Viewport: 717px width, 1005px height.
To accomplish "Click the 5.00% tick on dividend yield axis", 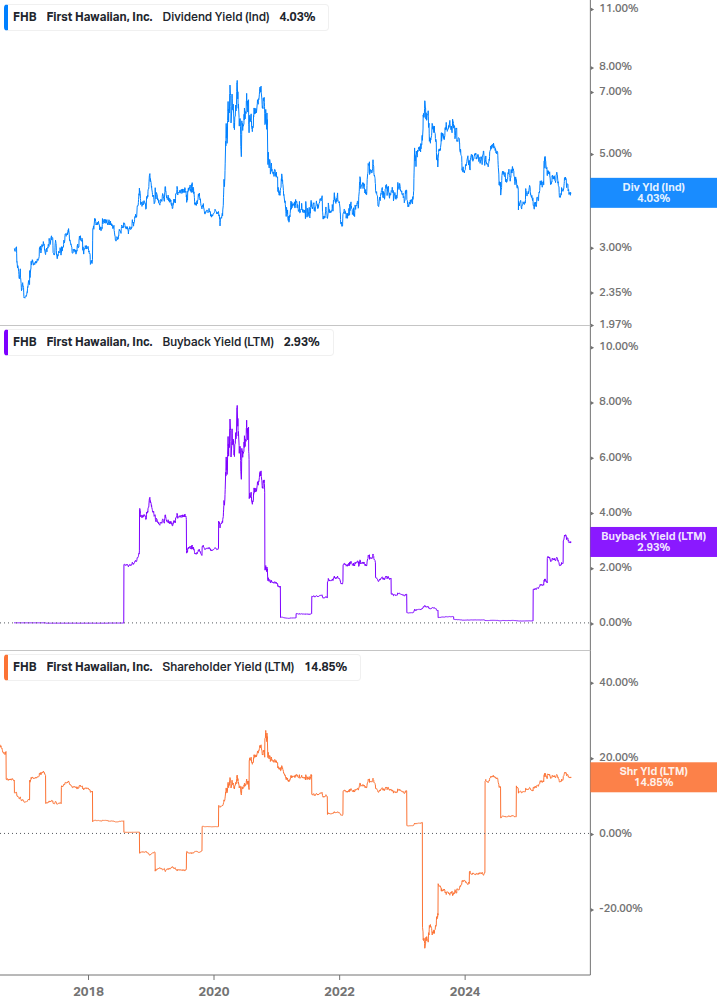I will pos(615,154).
